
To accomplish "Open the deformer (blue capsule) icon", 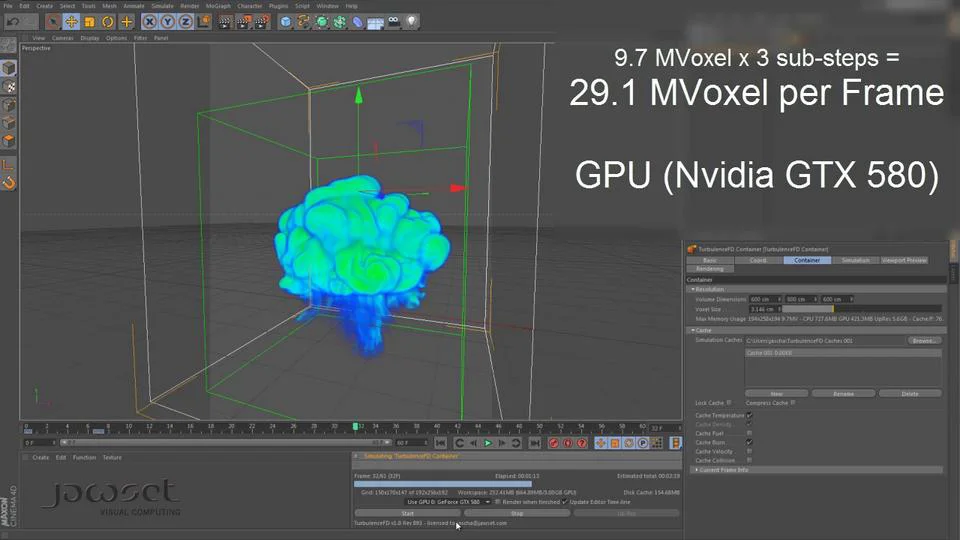I will 358,23.
